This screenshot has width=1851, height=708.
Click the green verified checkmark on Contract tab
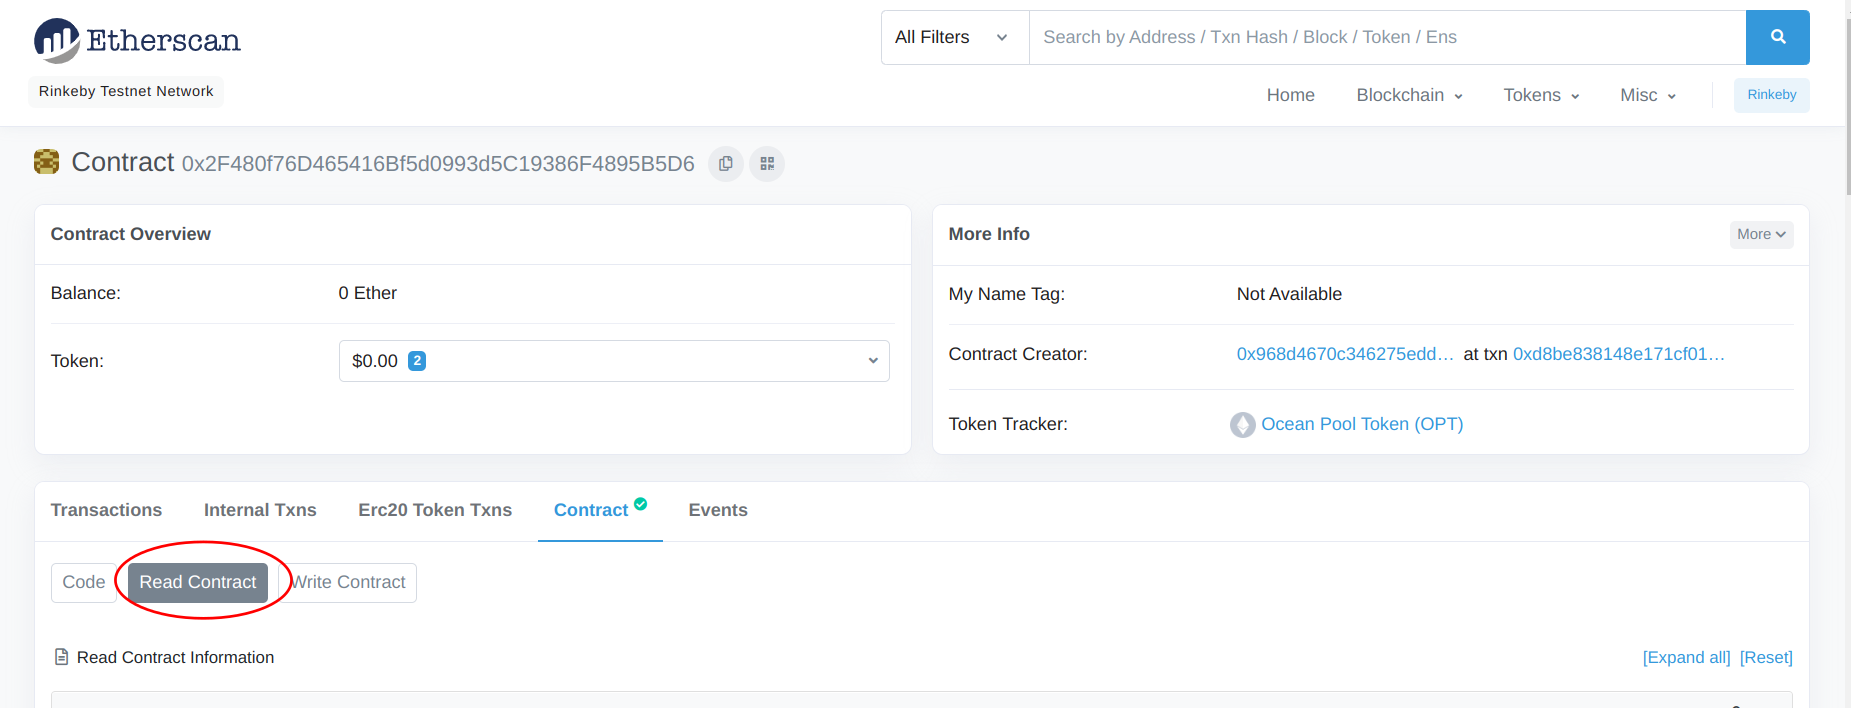pyautogui.click(x=640, y=504)
